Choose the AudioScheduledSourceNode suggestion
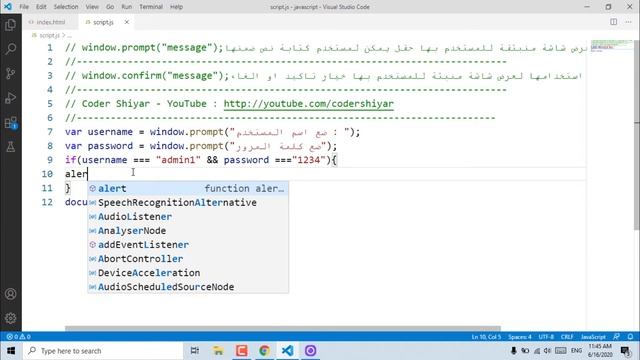The height and width of the screenshot is (360, 640). pyautogui.click(x=188, y=287)
